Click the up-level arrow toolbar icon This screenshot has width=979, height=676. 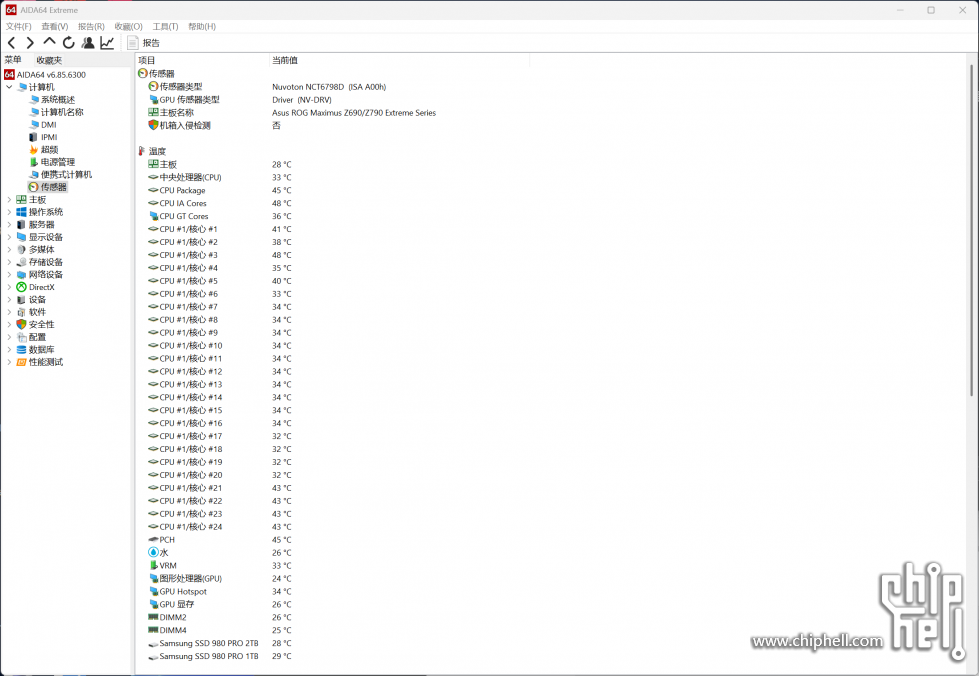49,42
